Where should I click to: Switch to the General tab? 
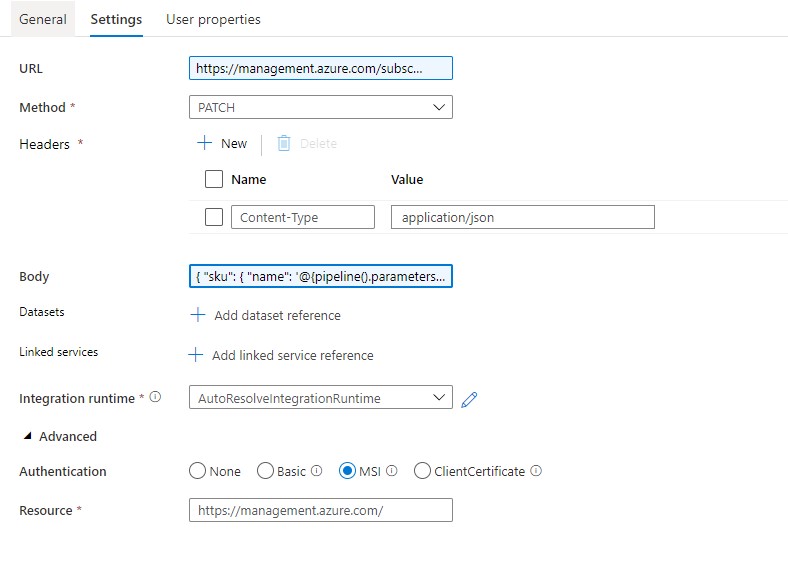coord(43,19)
